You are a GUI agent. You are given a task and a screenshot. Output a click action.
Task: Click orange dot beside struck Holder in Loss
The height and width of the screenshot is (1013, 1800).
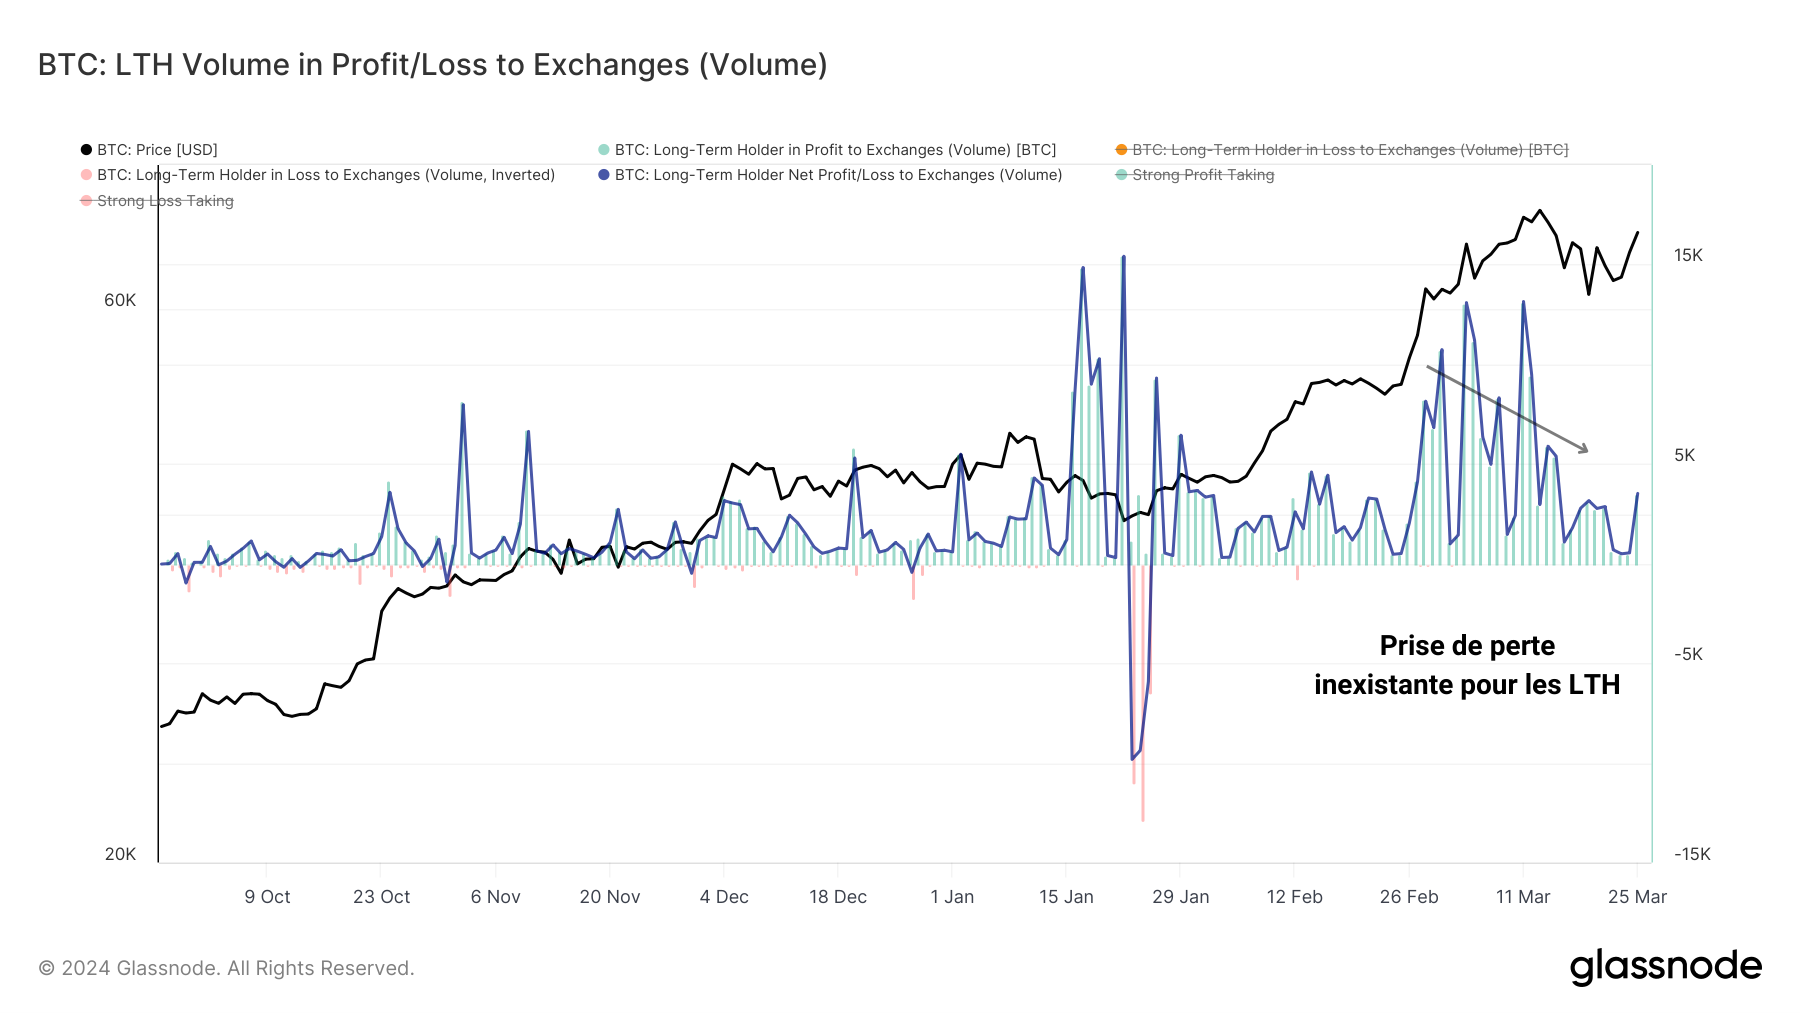[1121, 150]
